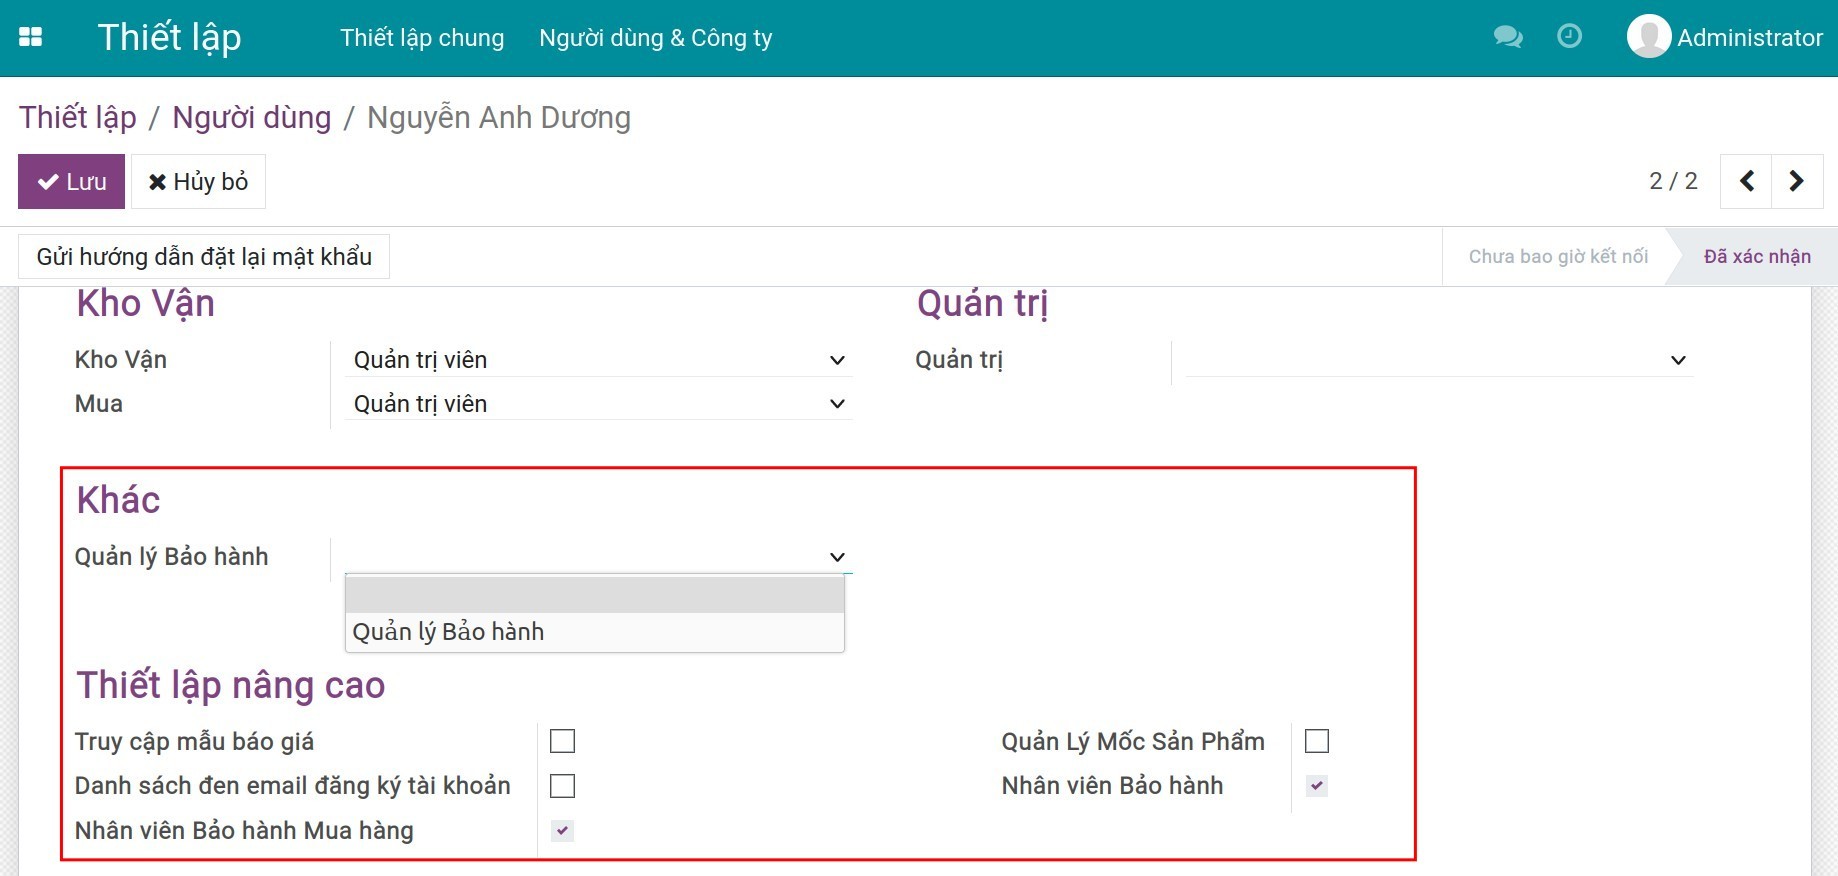This screenshot has width=1838, height=876.
Task: Expand the Kho Vận role dropdown
Action: point(598,360)
